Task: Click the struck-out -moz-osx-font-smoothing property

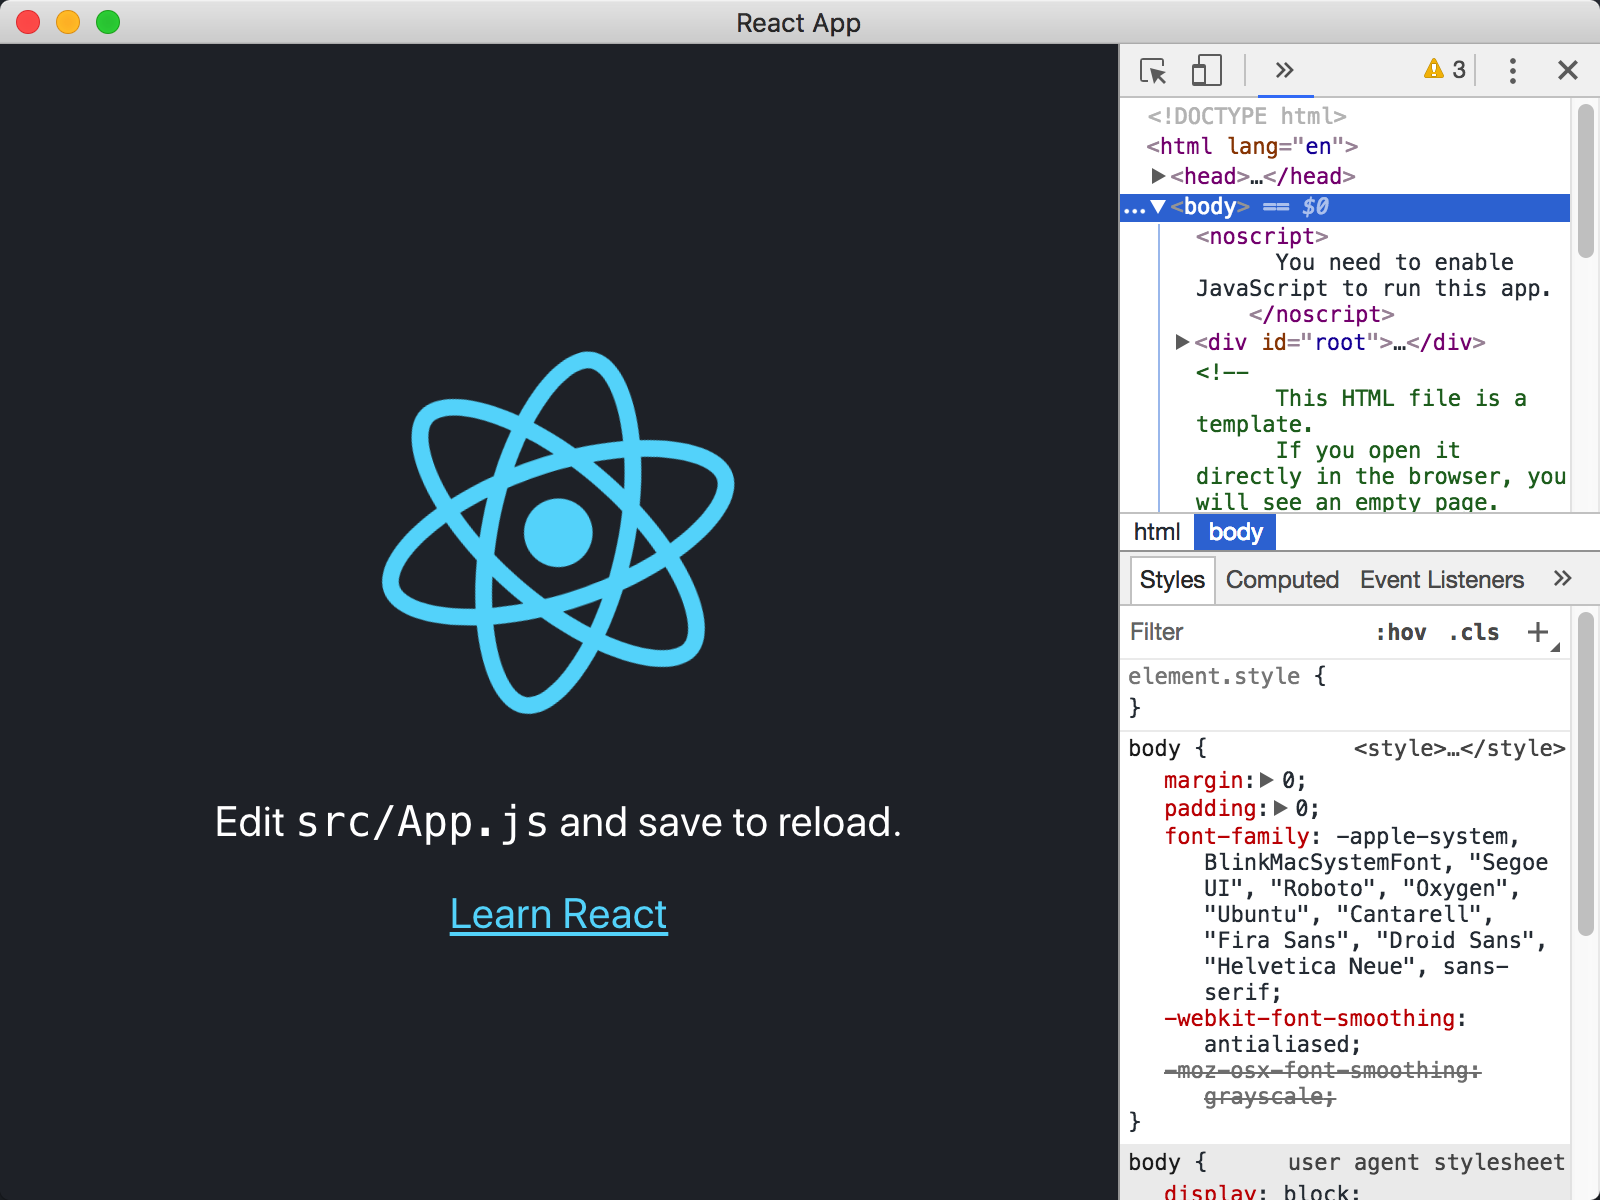Action: pos(1321,1070)
